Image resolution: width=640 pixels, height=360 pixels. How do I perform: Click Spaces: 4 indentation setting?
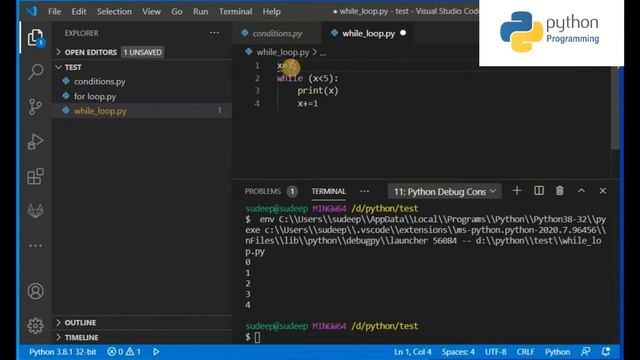(458, 352)
